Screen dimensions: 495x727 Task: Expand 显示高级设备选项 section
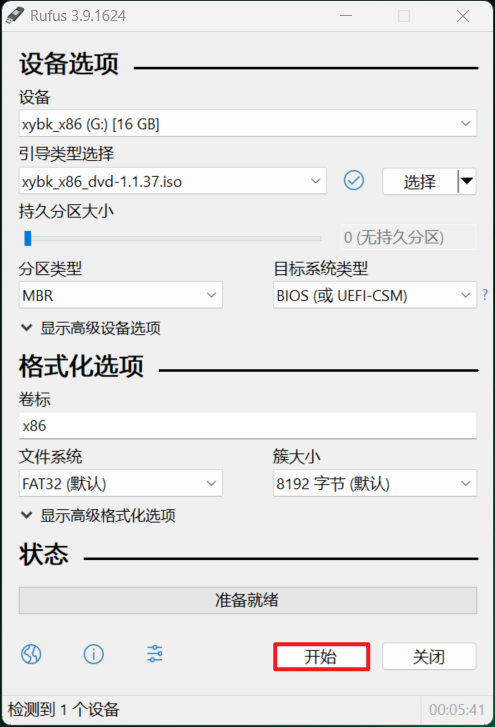coord(91,328)
